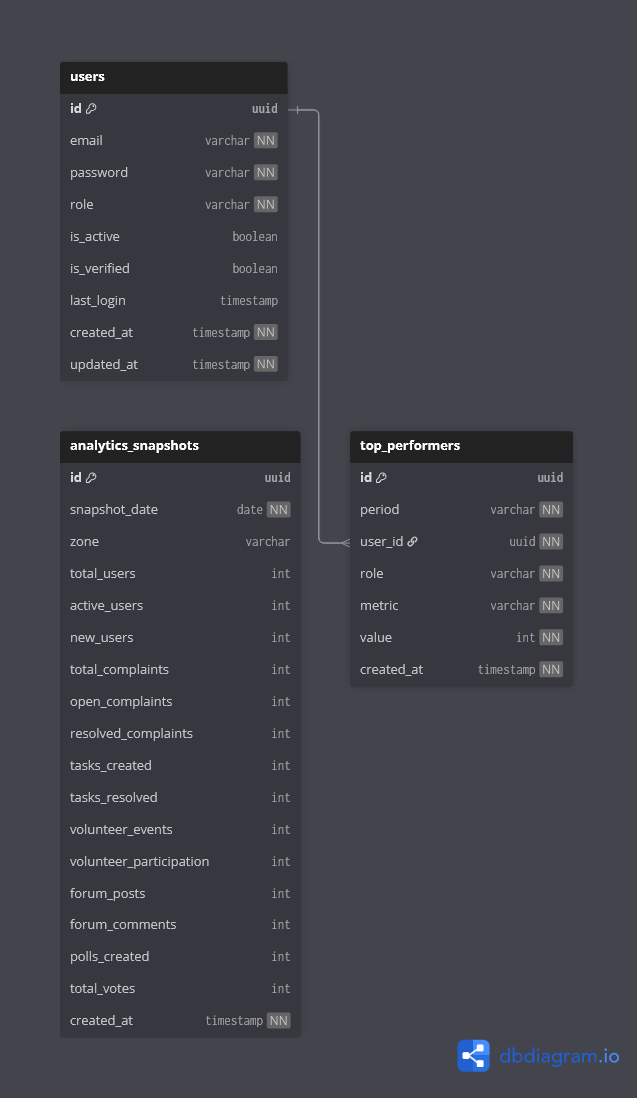Viewport: 637px width, 1098px height.
Task: Click the total_votes column row
Action: point(179,989)
